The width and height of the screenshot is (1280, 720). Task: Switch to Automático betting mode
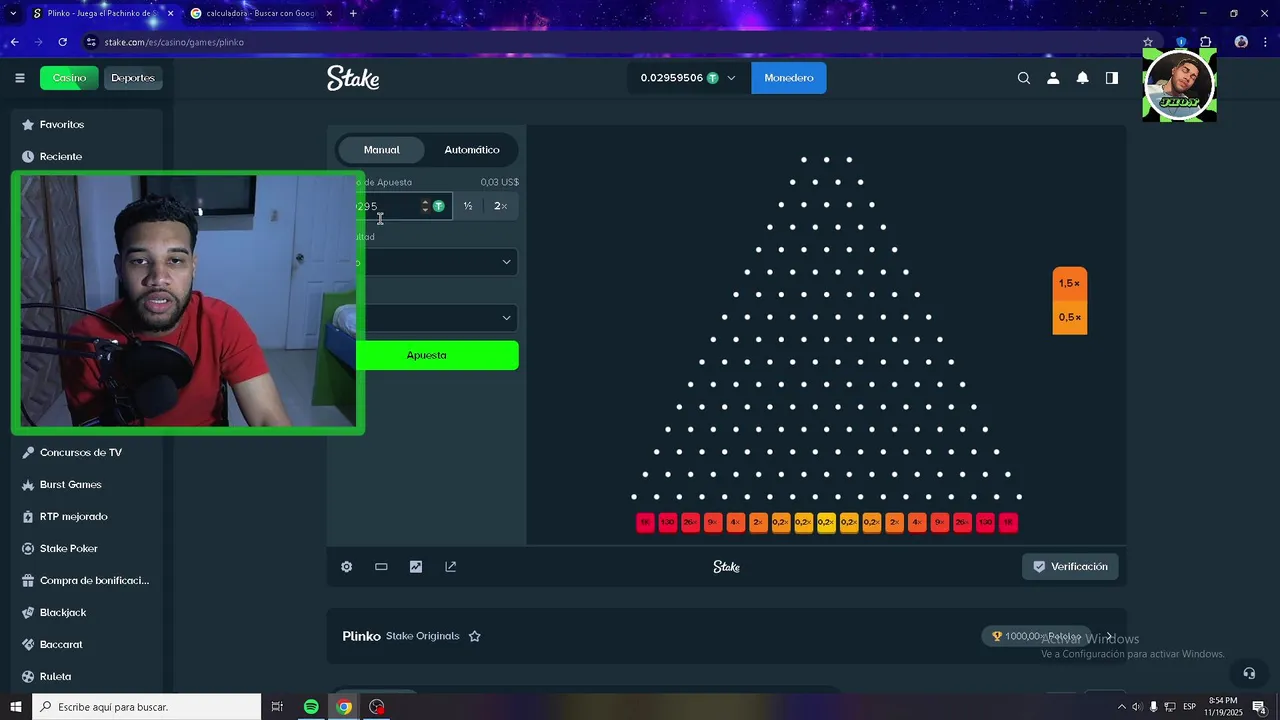coord(472,150)
